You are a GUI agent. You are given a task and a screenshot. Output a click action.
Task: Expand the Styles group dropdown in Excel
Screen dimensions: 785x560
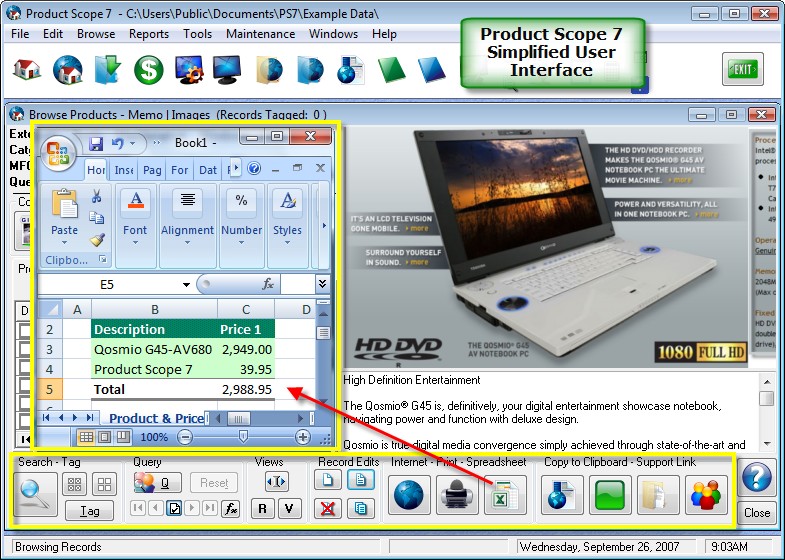coord(287,243)
